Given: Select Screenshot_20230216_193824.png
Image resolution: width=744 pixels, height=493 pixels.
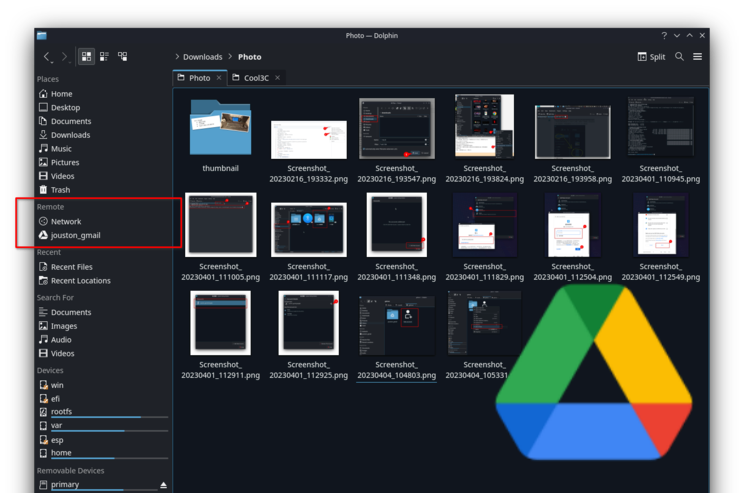Looking at the screenshot, I should pyautogui.click(x=484, y=139).
